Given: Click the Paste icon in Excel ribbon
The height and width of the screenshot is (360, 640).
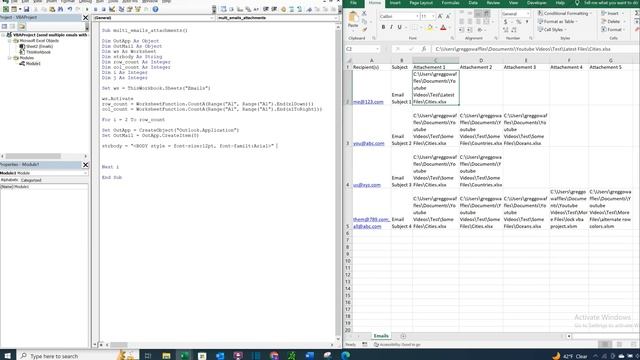Looking at the screenshot, I should [353, 20].
